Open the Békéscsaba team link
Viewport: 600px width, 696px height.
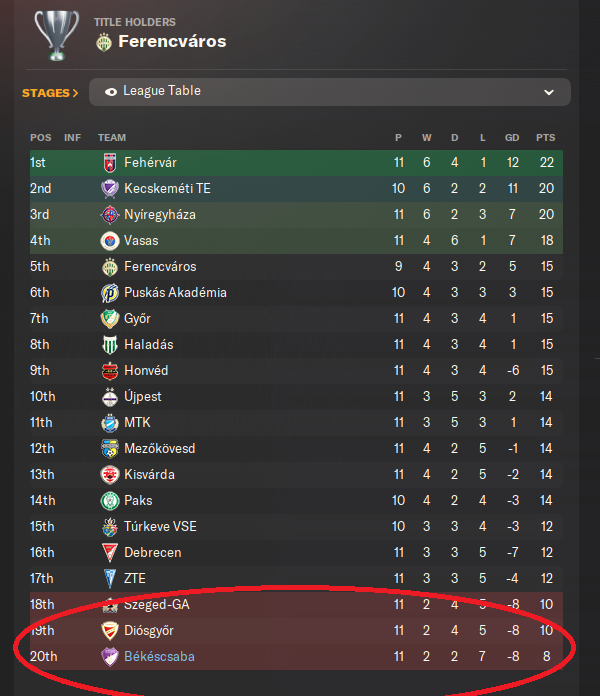click(x=159, y=657)
